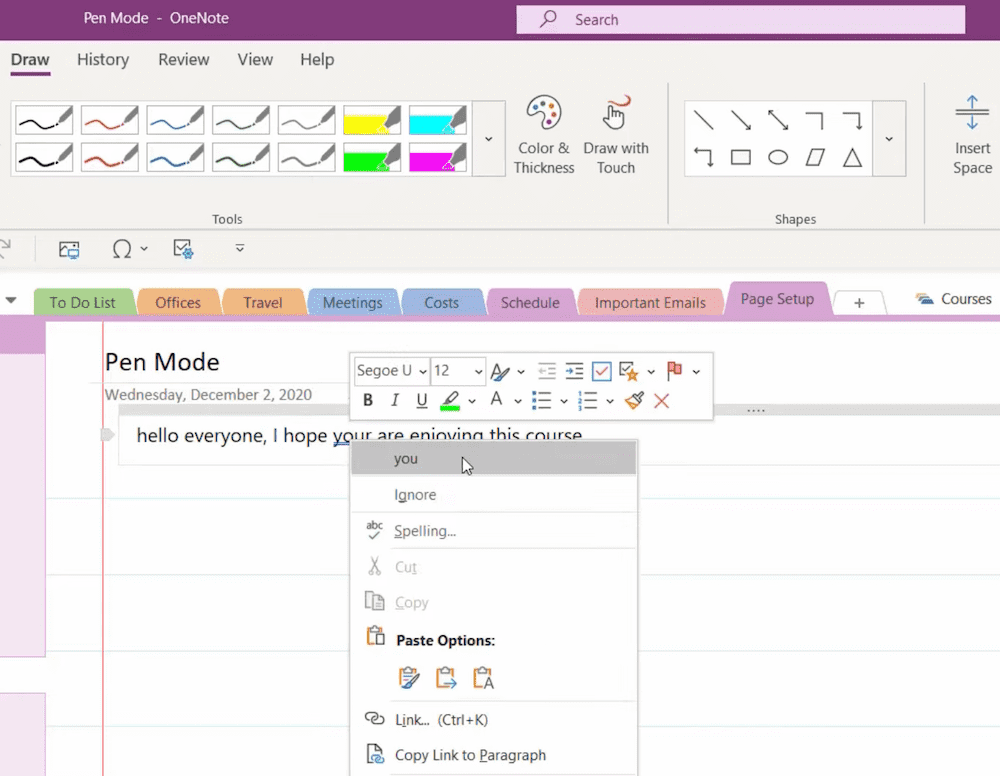
Task: Click the increase indent icon
Action: 574,371
